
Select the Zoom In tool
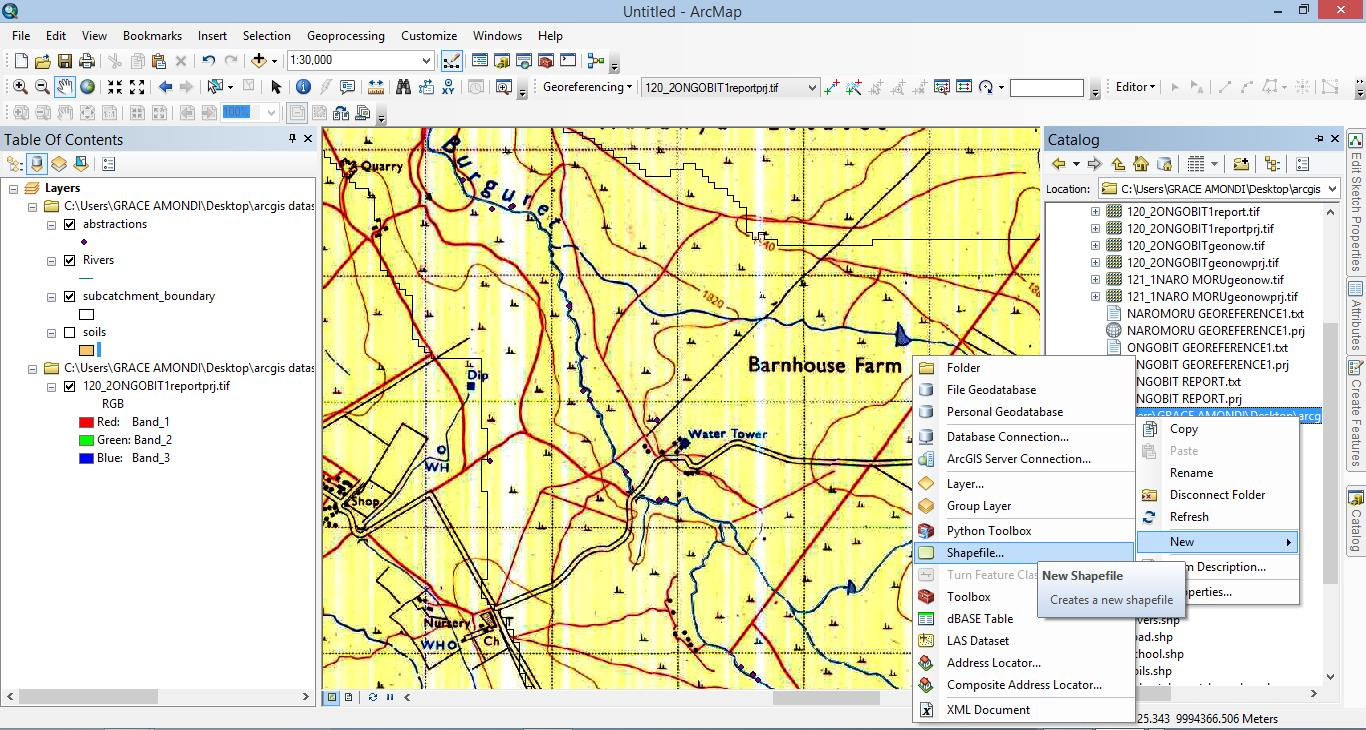[20, 87]
